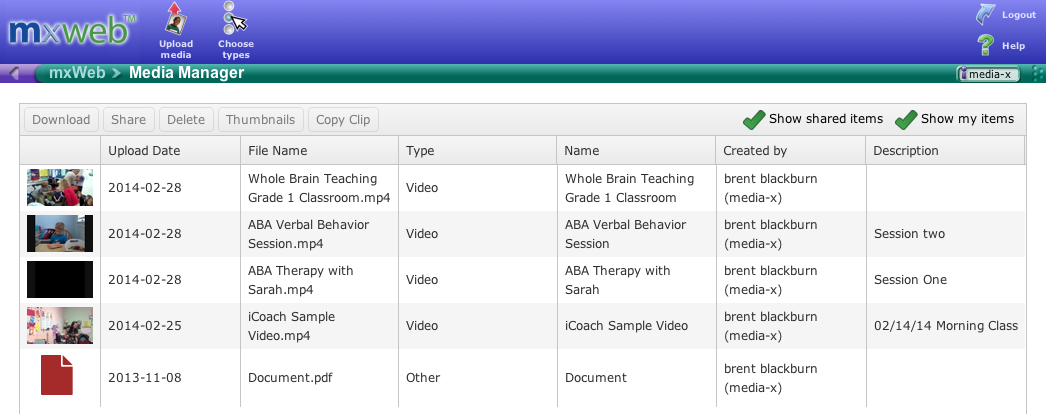Open the Choose types icon
This screenshot has width=1046, height=414.
pyautogui.click(x=235, y=19)
